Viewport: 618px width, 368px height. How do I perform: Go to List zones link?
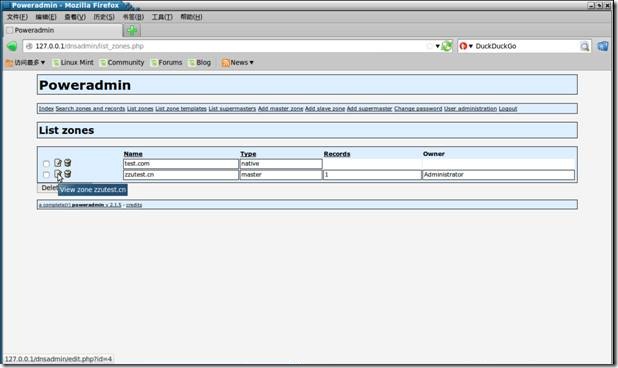(140, 109)
